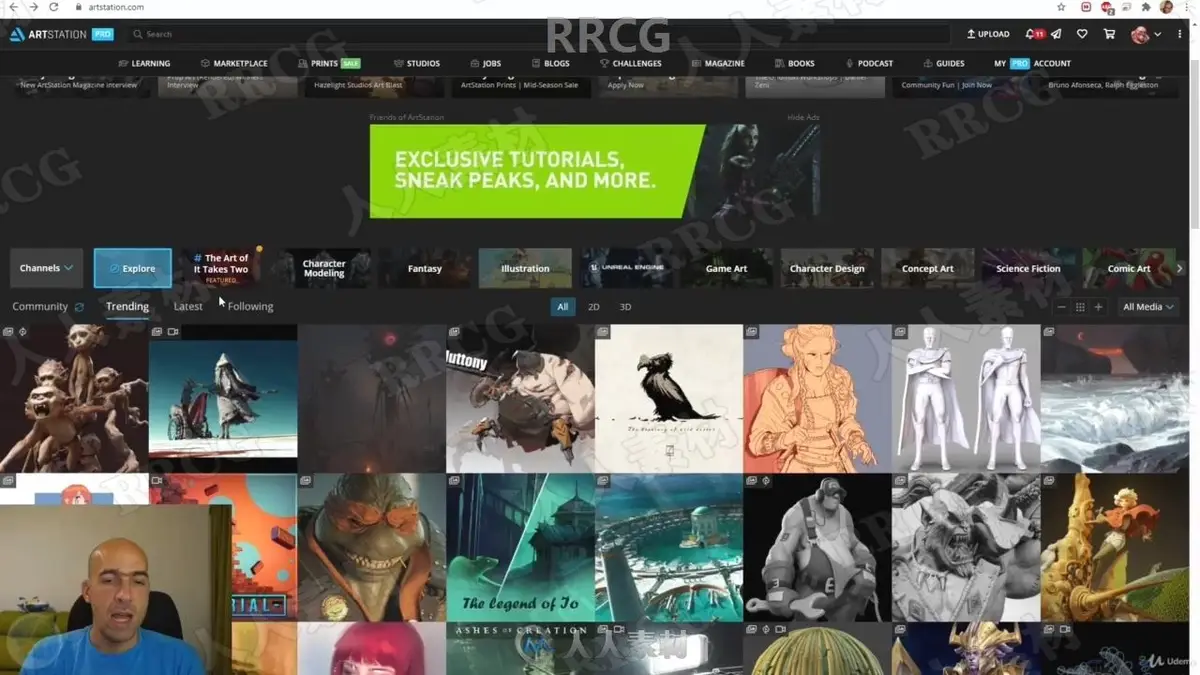Open the Guides menu item
Screen dimensions: 1200x675
(x=944, y=63)
